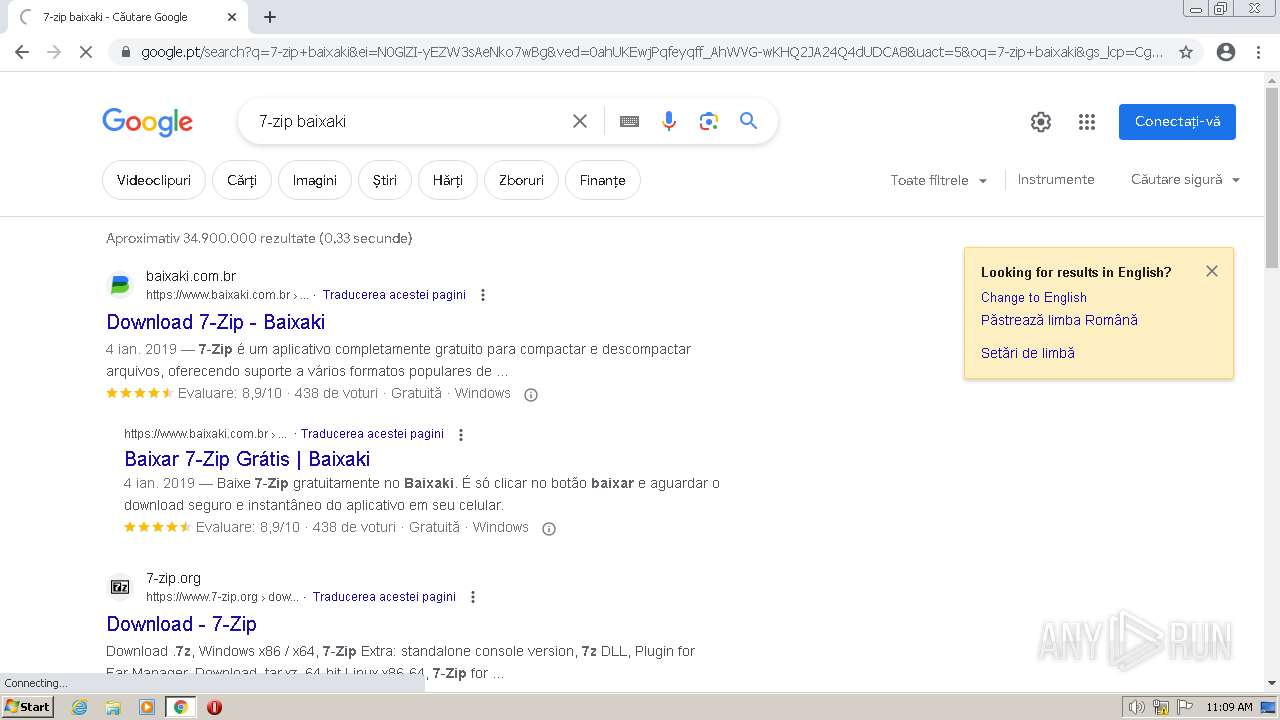
Task: Click the Chrome taskbar icon
Action: (x=180, y=707)
